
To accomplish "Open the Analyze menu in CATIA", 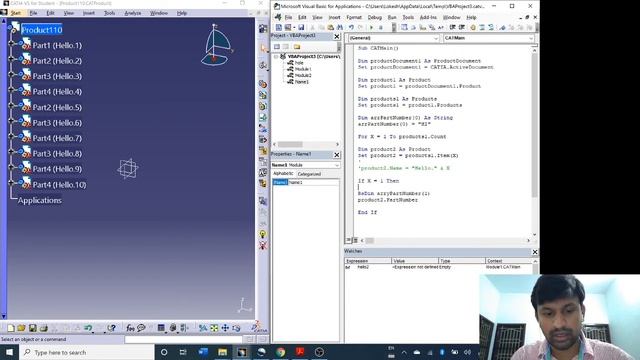I will pos(133,13).
